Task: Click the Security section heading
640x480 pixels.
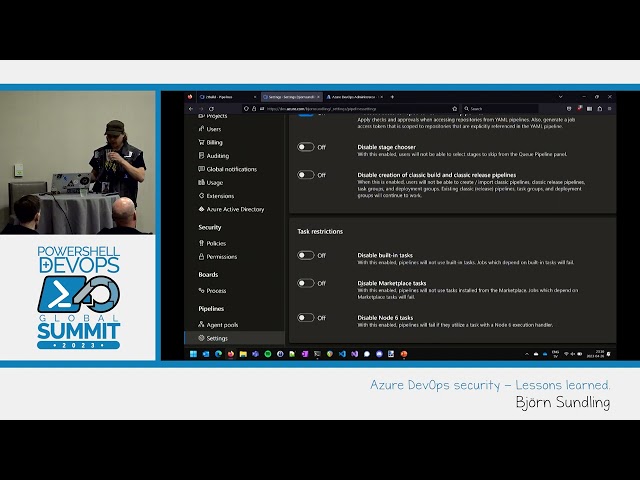Action: [x=210, y=227]
